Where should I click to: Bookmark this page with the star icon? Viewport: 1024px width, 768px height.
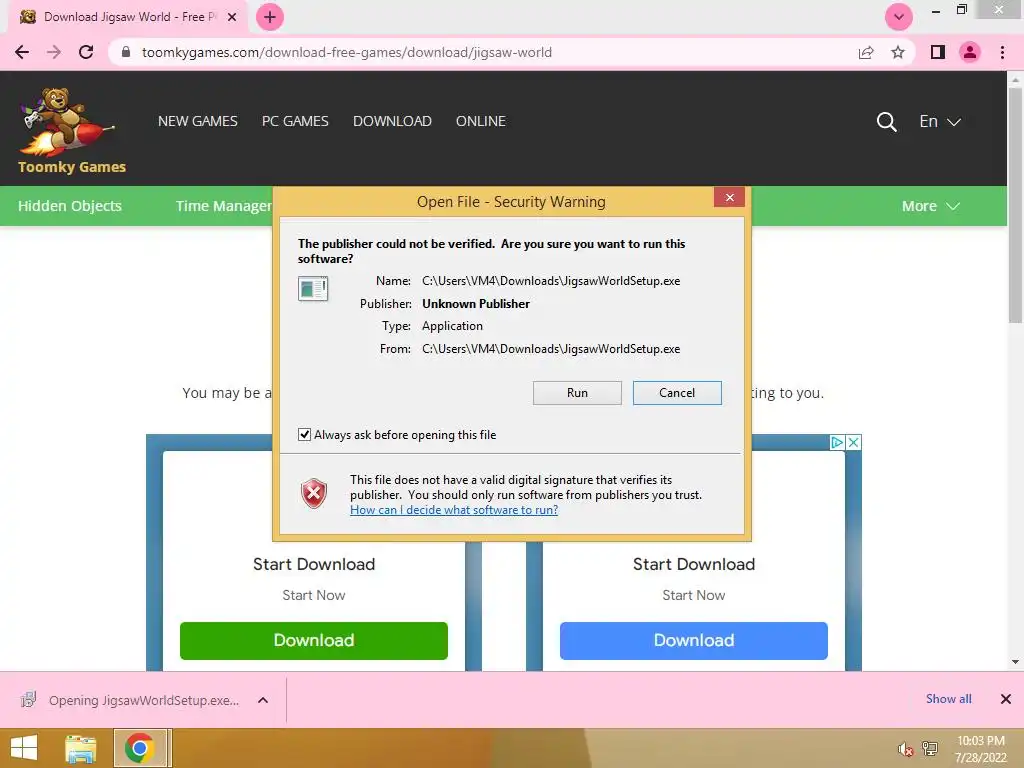pyautogui.click(x=898, y=52)
